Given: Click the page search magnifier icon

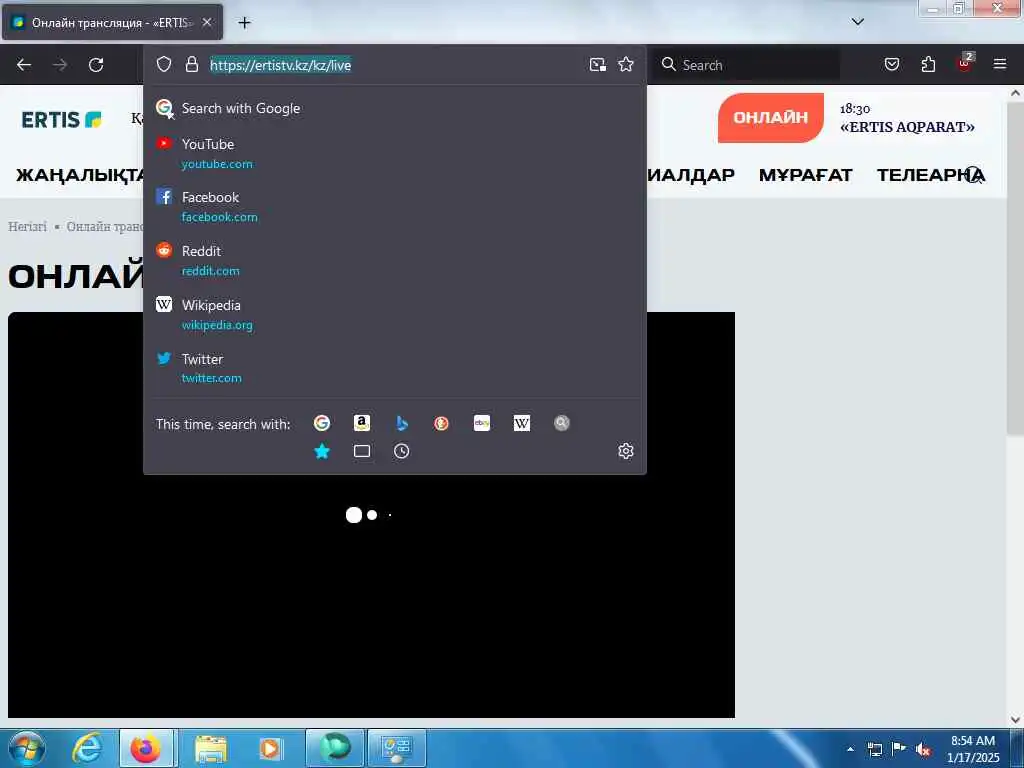Looking at the screenshot, I should click(x=974, y=174).
